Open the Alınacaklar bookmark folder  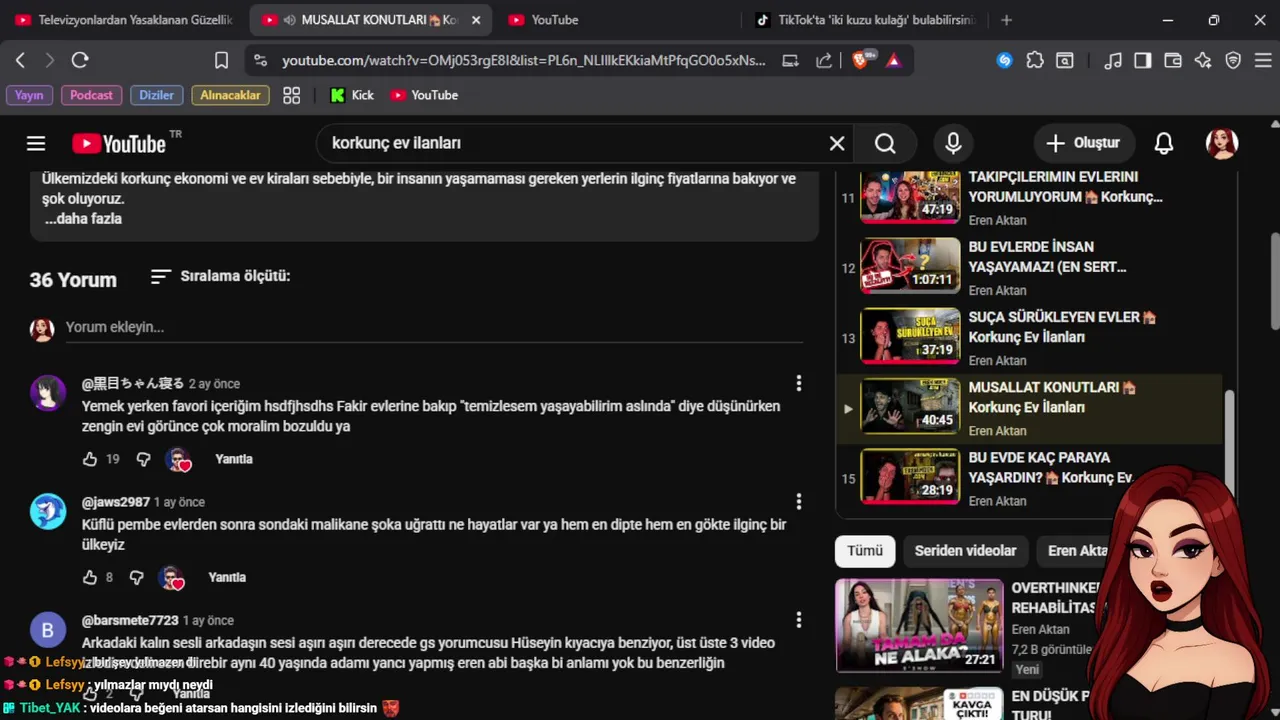click(x=230, y=95)
